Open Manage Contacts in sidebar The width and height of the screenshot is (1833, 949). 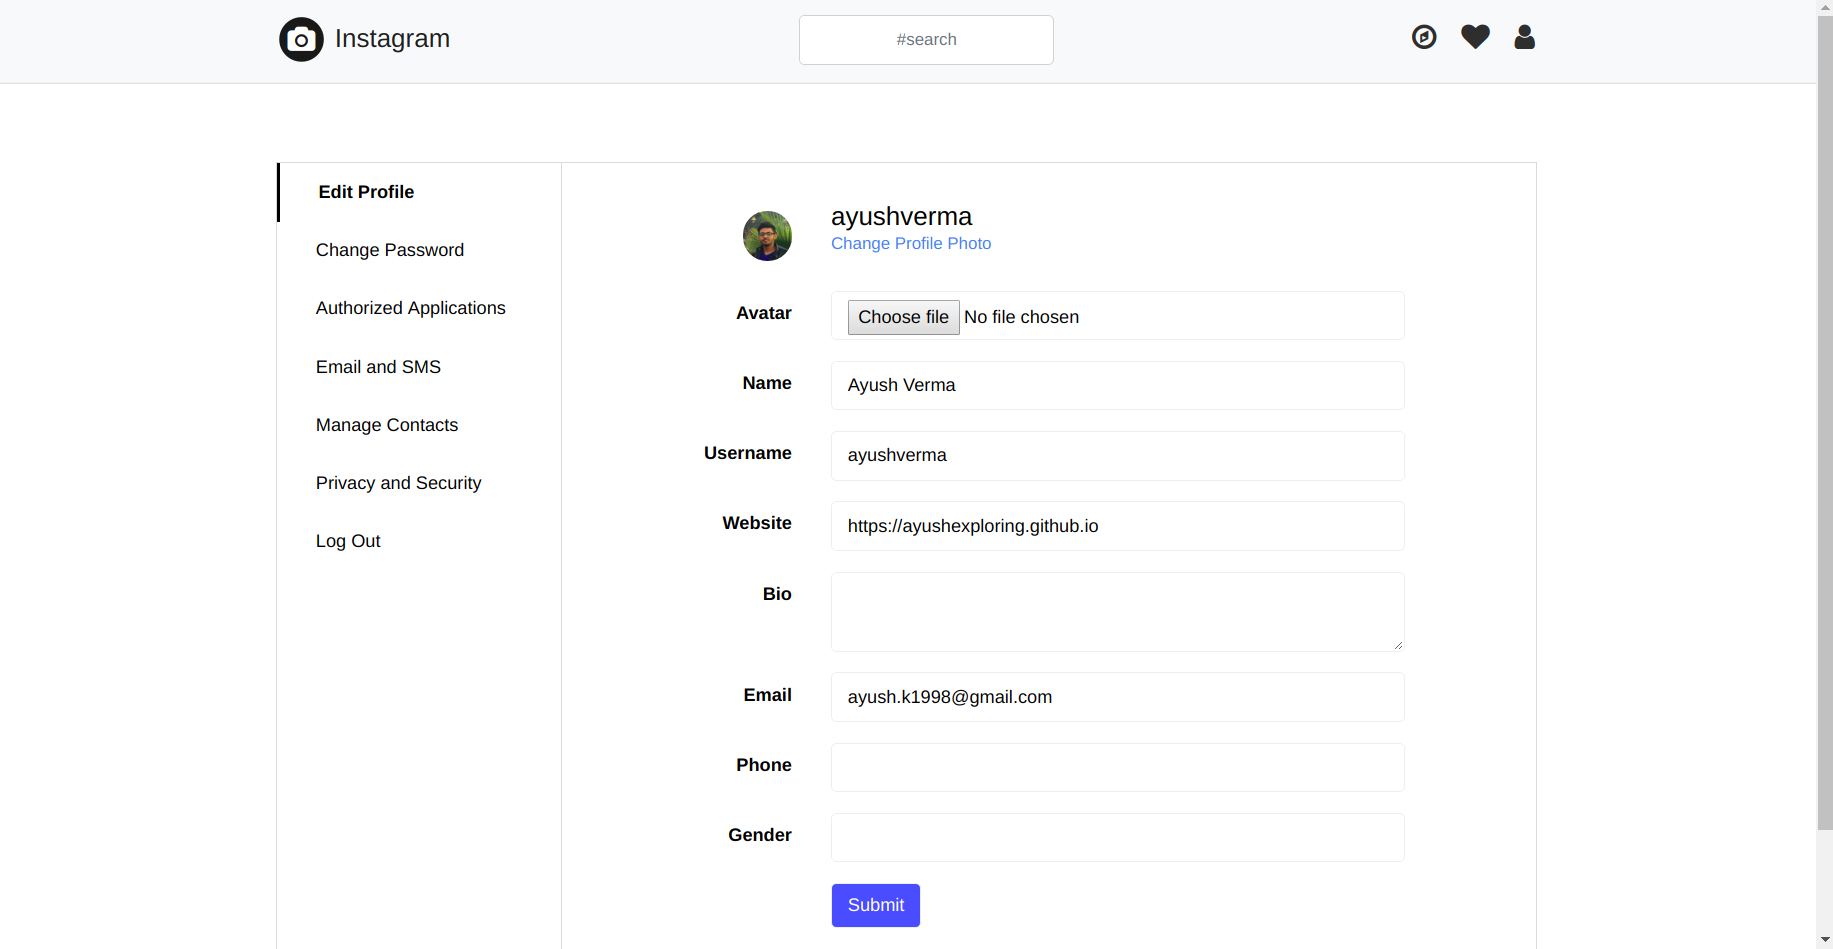pos(387,425)
